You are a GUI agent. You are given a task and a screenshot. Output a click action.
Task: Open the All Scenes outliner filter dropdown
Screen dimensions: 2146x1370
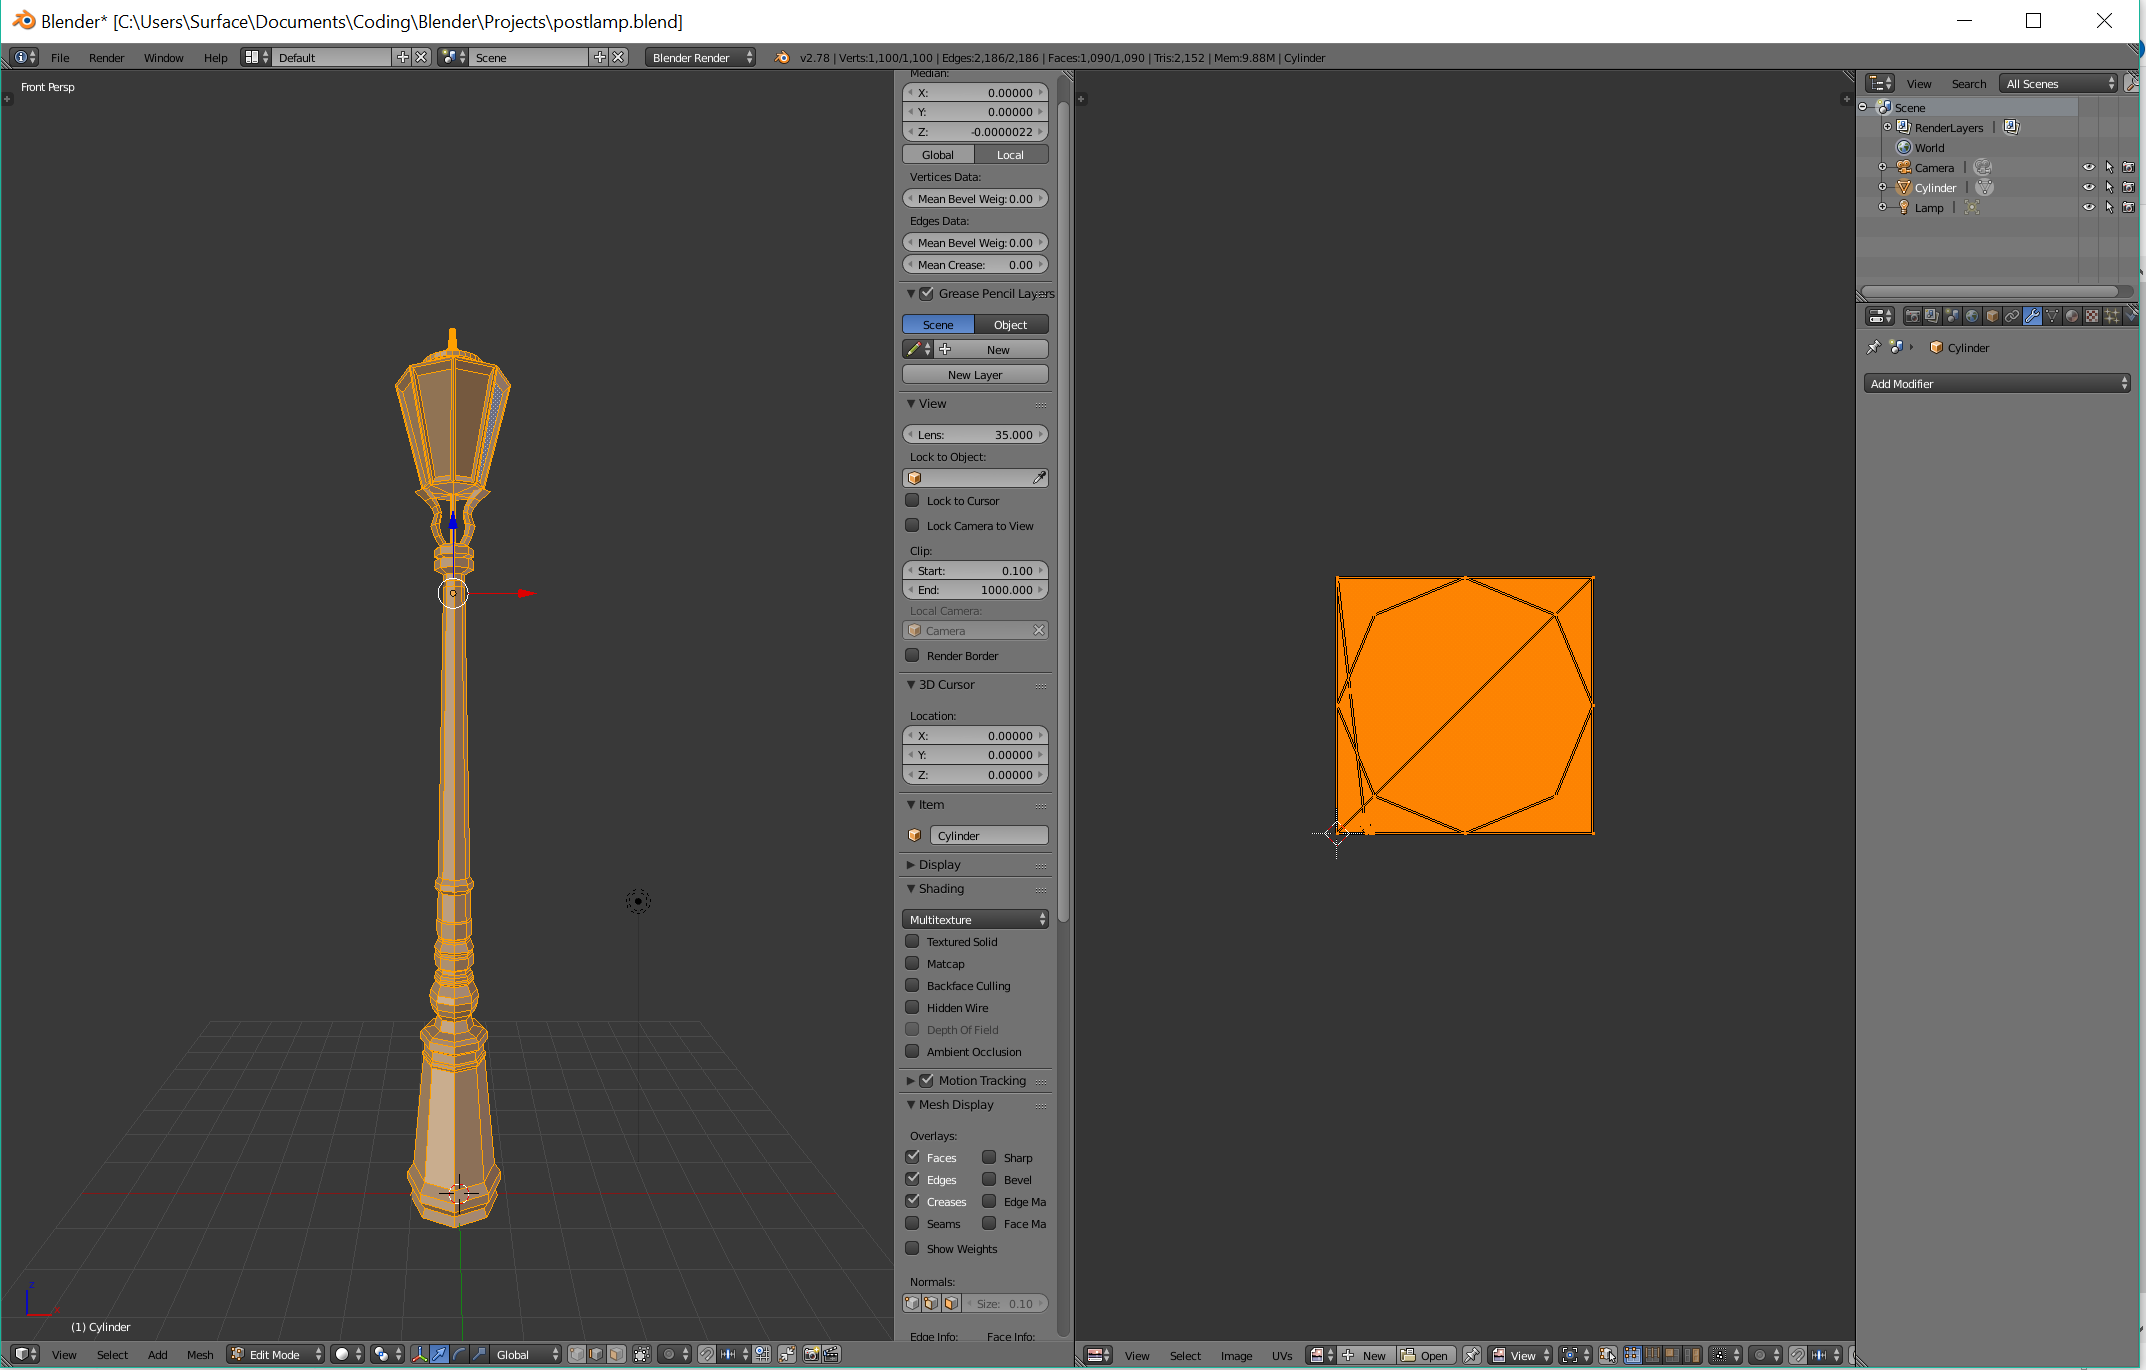coord(2059,83)
